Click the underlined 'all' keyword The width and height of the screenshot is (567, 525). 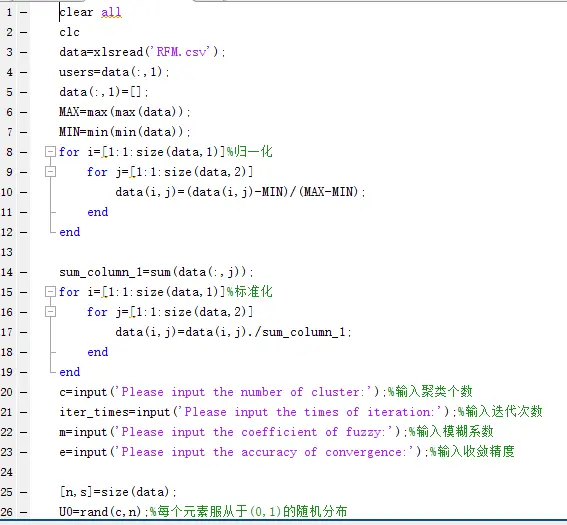(x=111, y=12)
